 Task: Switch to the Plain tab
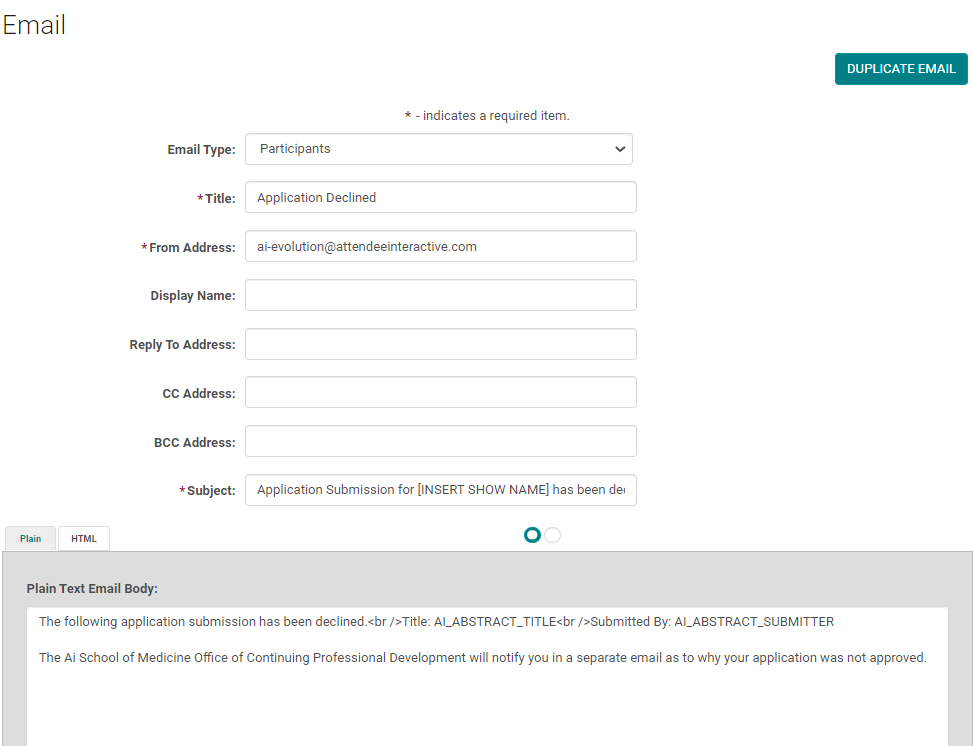coord(31,539)
